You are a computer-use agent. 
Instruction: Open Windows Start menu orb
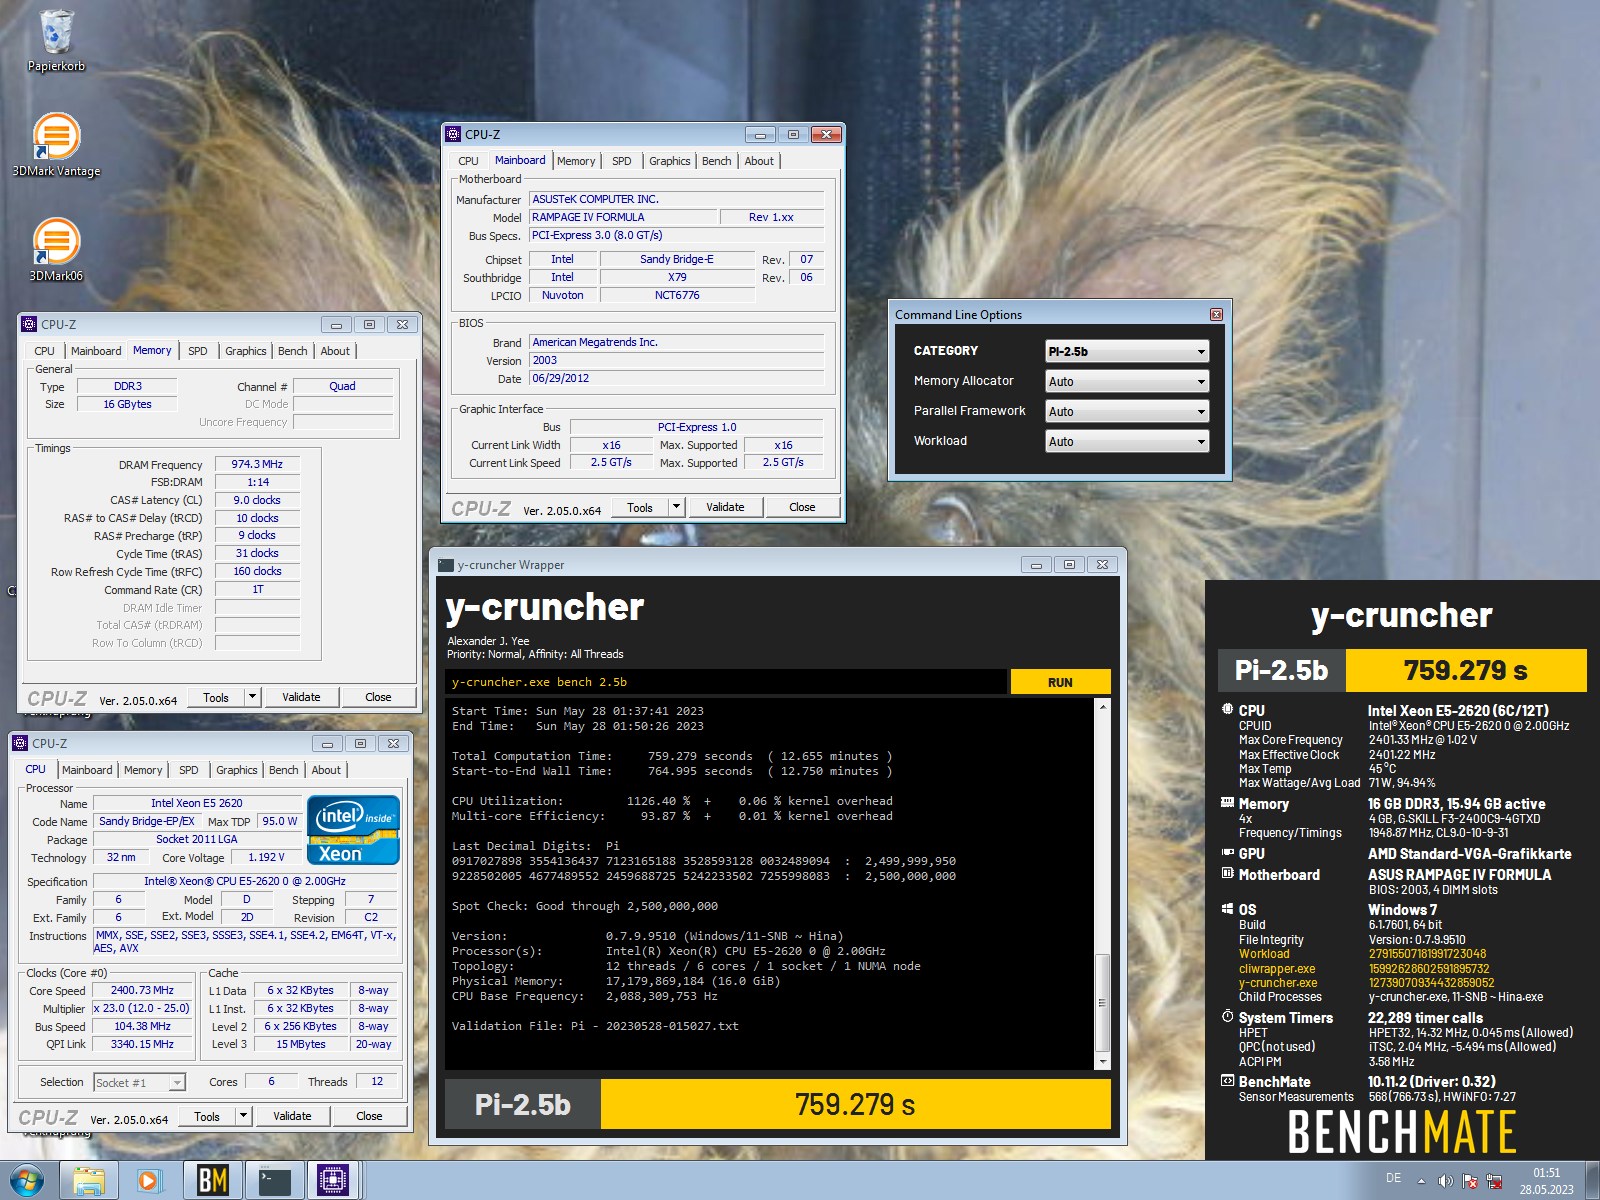coord(27,1181)
